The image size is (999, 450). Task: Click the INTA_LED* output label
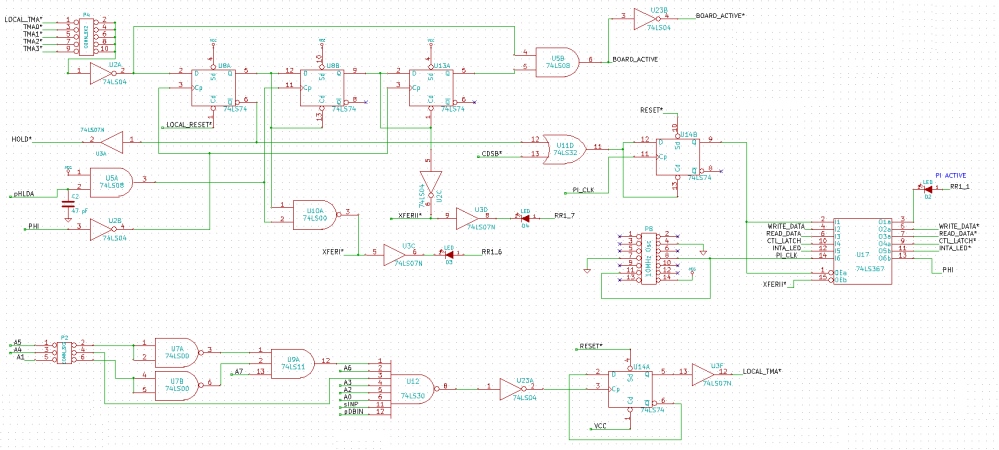pyautogui.click(x=956, y=248)
